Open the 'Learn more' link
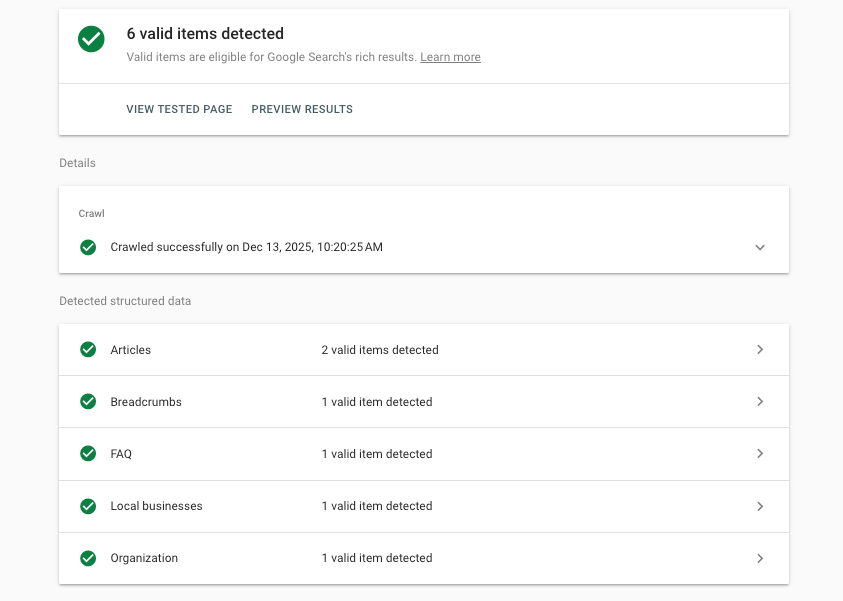The image size is (843, 601). pyautogui.click(x=450, y=57)
